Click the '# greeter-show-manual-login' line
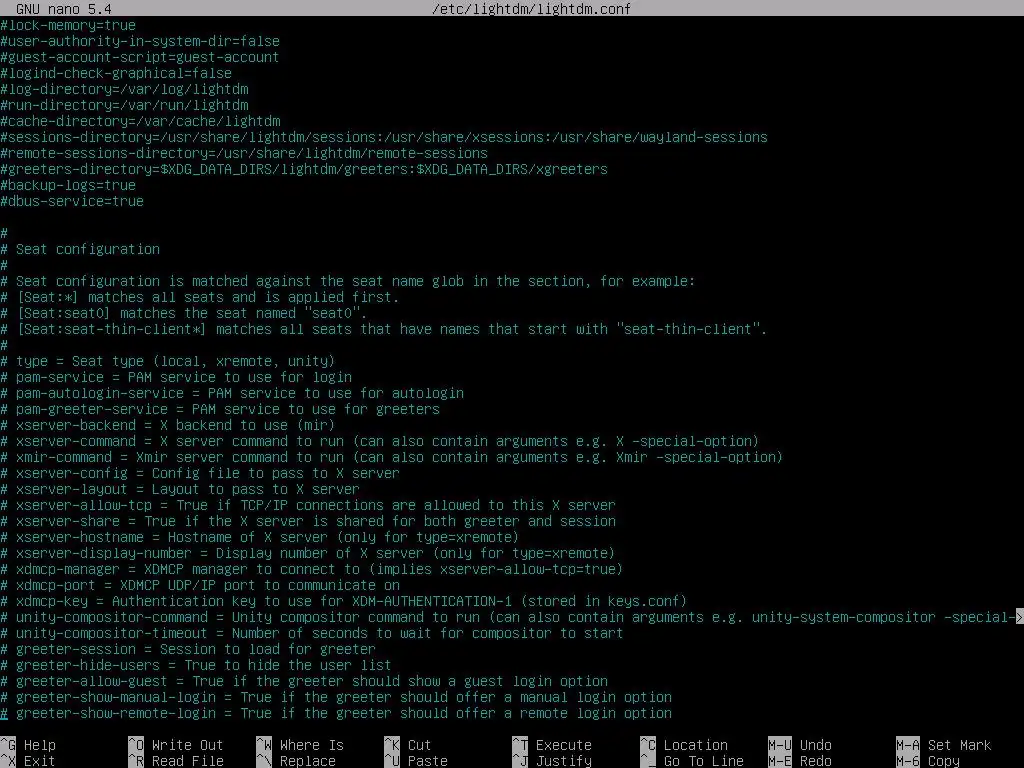Image resolution: width=1024 pixels, height=768 pixels. [x=336, y=697]
